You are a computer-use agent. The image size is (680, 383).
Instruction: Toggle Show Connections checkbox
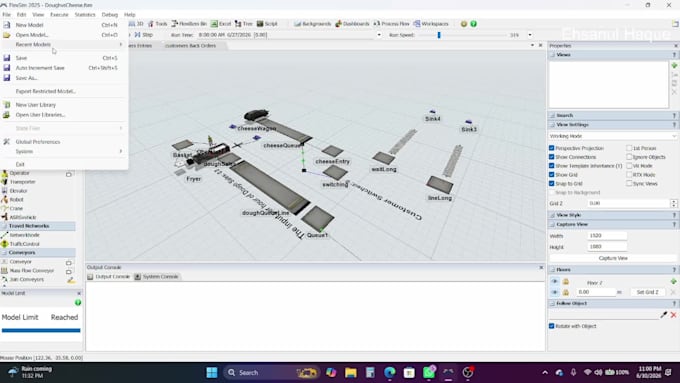(x=552, y=157)
